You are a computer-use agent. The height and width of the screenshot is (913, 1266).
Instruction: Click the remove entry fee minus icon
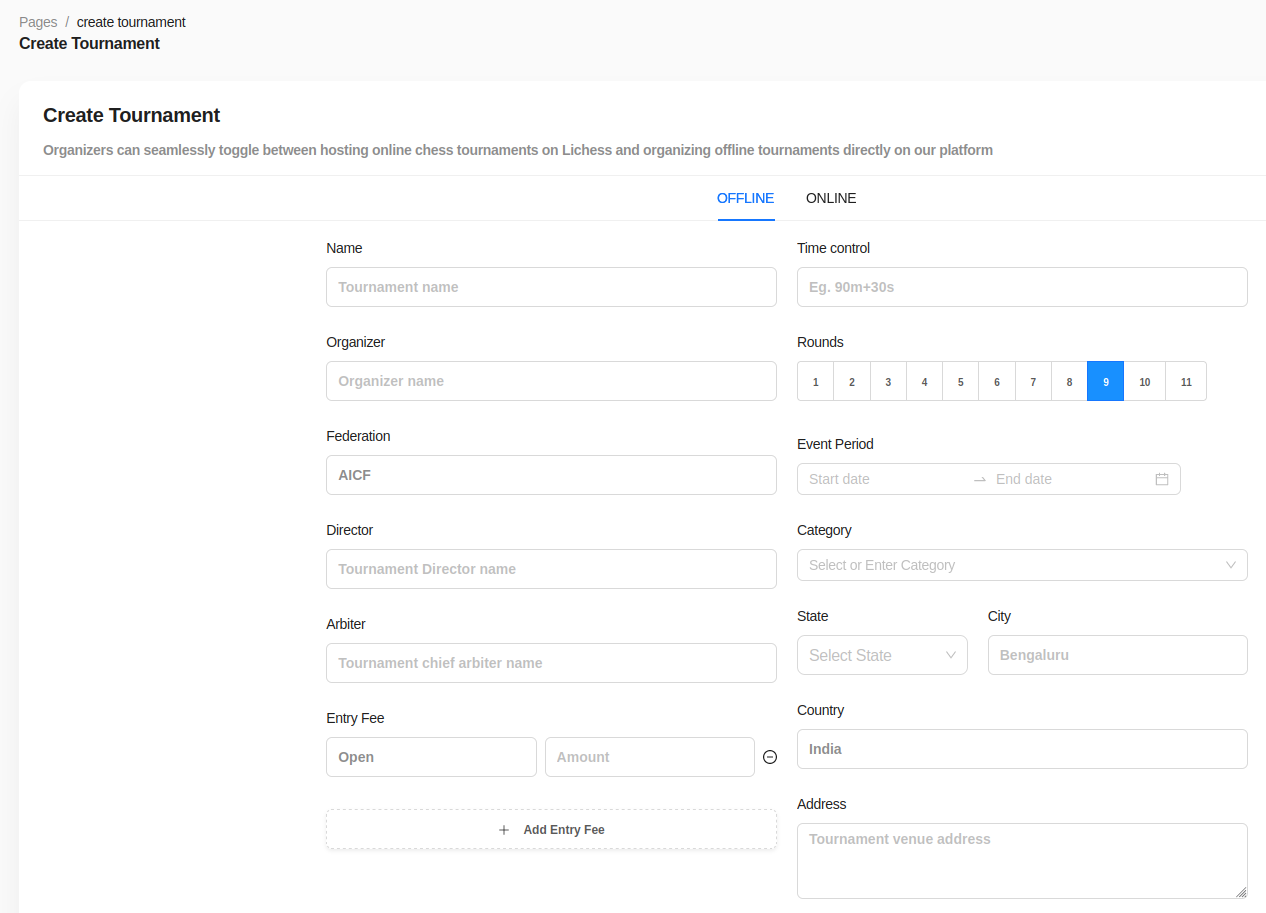click(770, 757)
